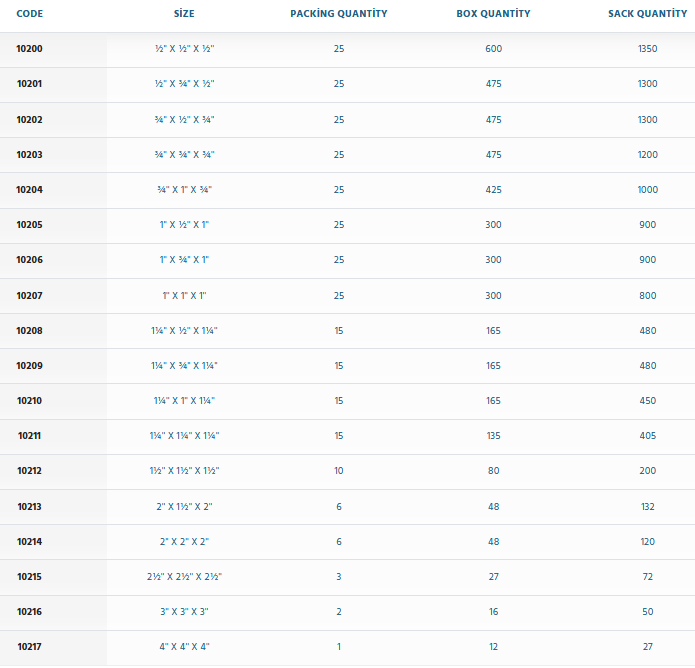Screen dimensions: 695x668
Task: Select the 1" X 1" X 1" size cell
Action: pos(184,295)
